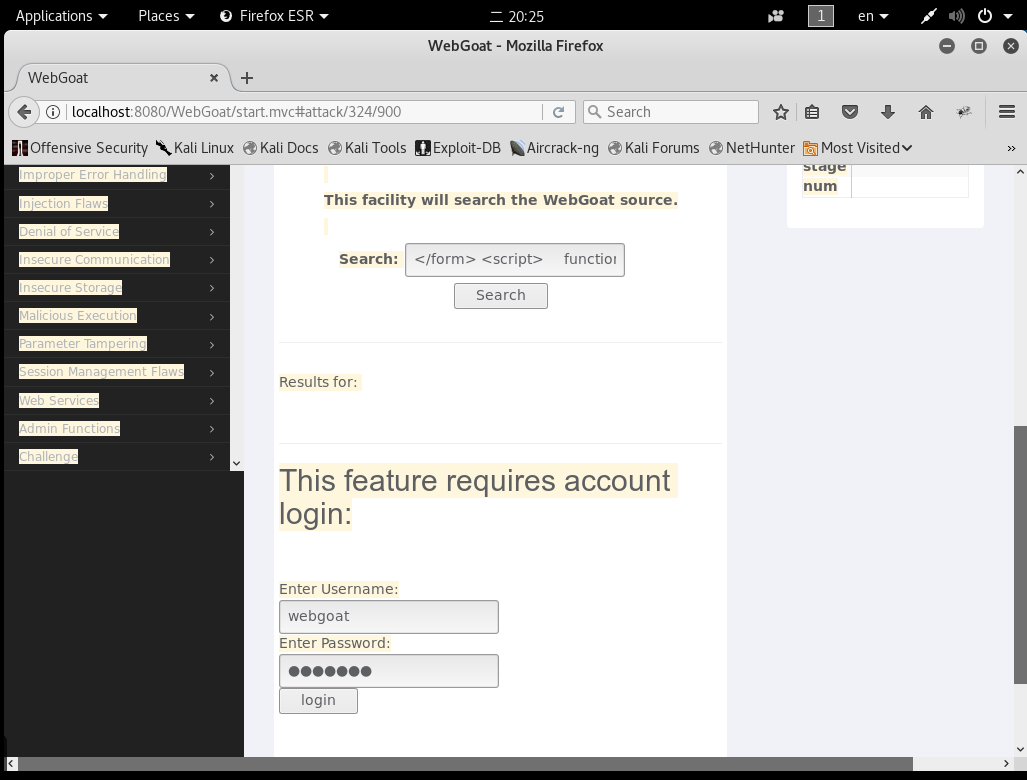Open the Aircrack-ng bookmark
Screen dimensions: 1027x780
(x=554, y=148)
